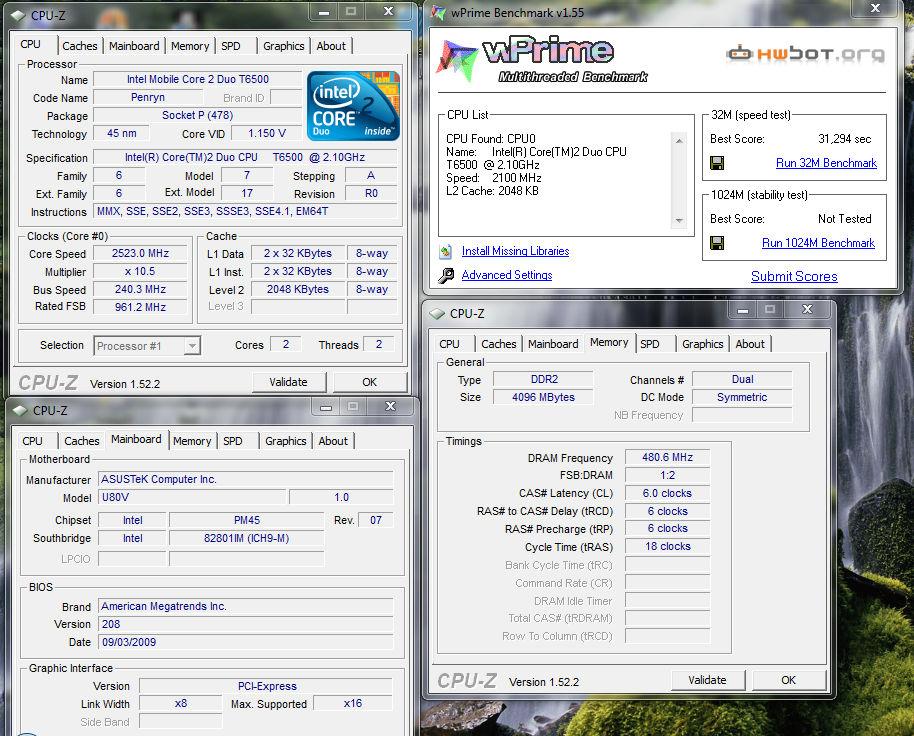
Task: Select Caches tab in the Mainboard CPU-Z window
Action: (82, 441)
